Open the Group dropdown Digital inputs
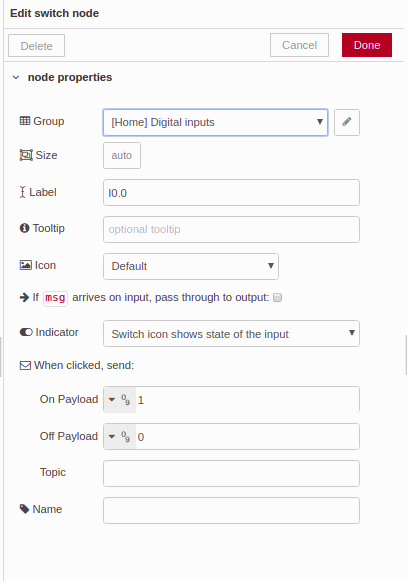This screenshot has width=407, height=581. (215, 122)
